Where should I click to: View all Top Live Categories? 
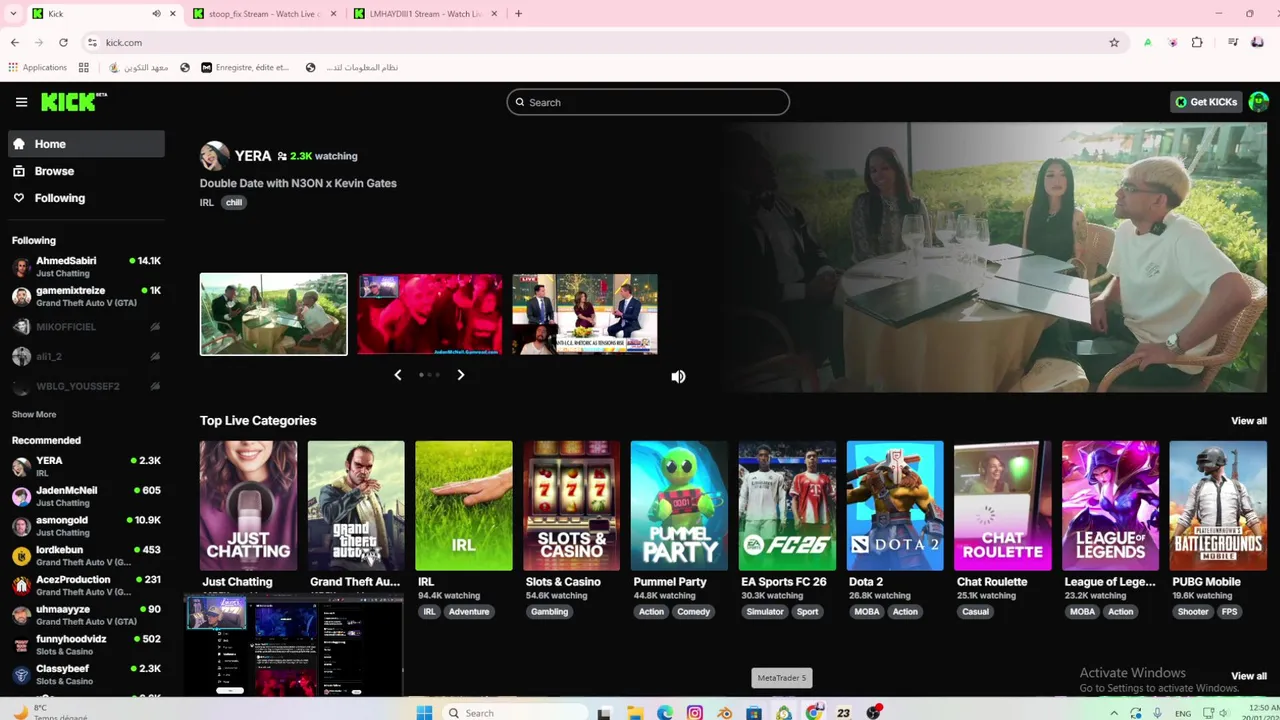coord(1249,421)
